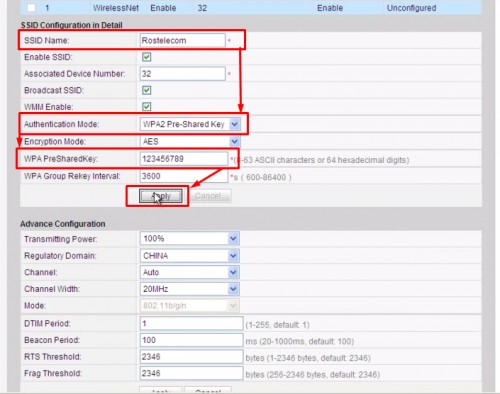Screen dimensions: 500x394
Task: Click the SSID Name input field
Action: [183, 40]
